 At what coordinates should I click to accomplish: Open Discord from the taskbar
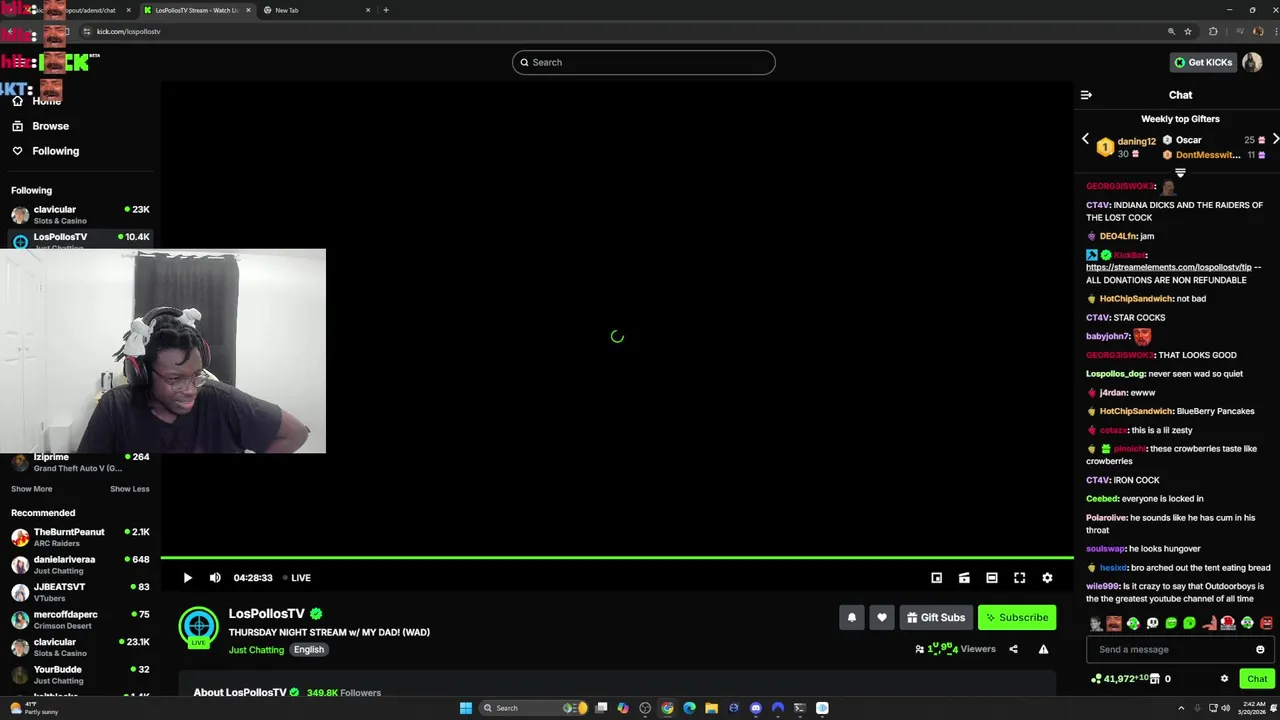756,708
